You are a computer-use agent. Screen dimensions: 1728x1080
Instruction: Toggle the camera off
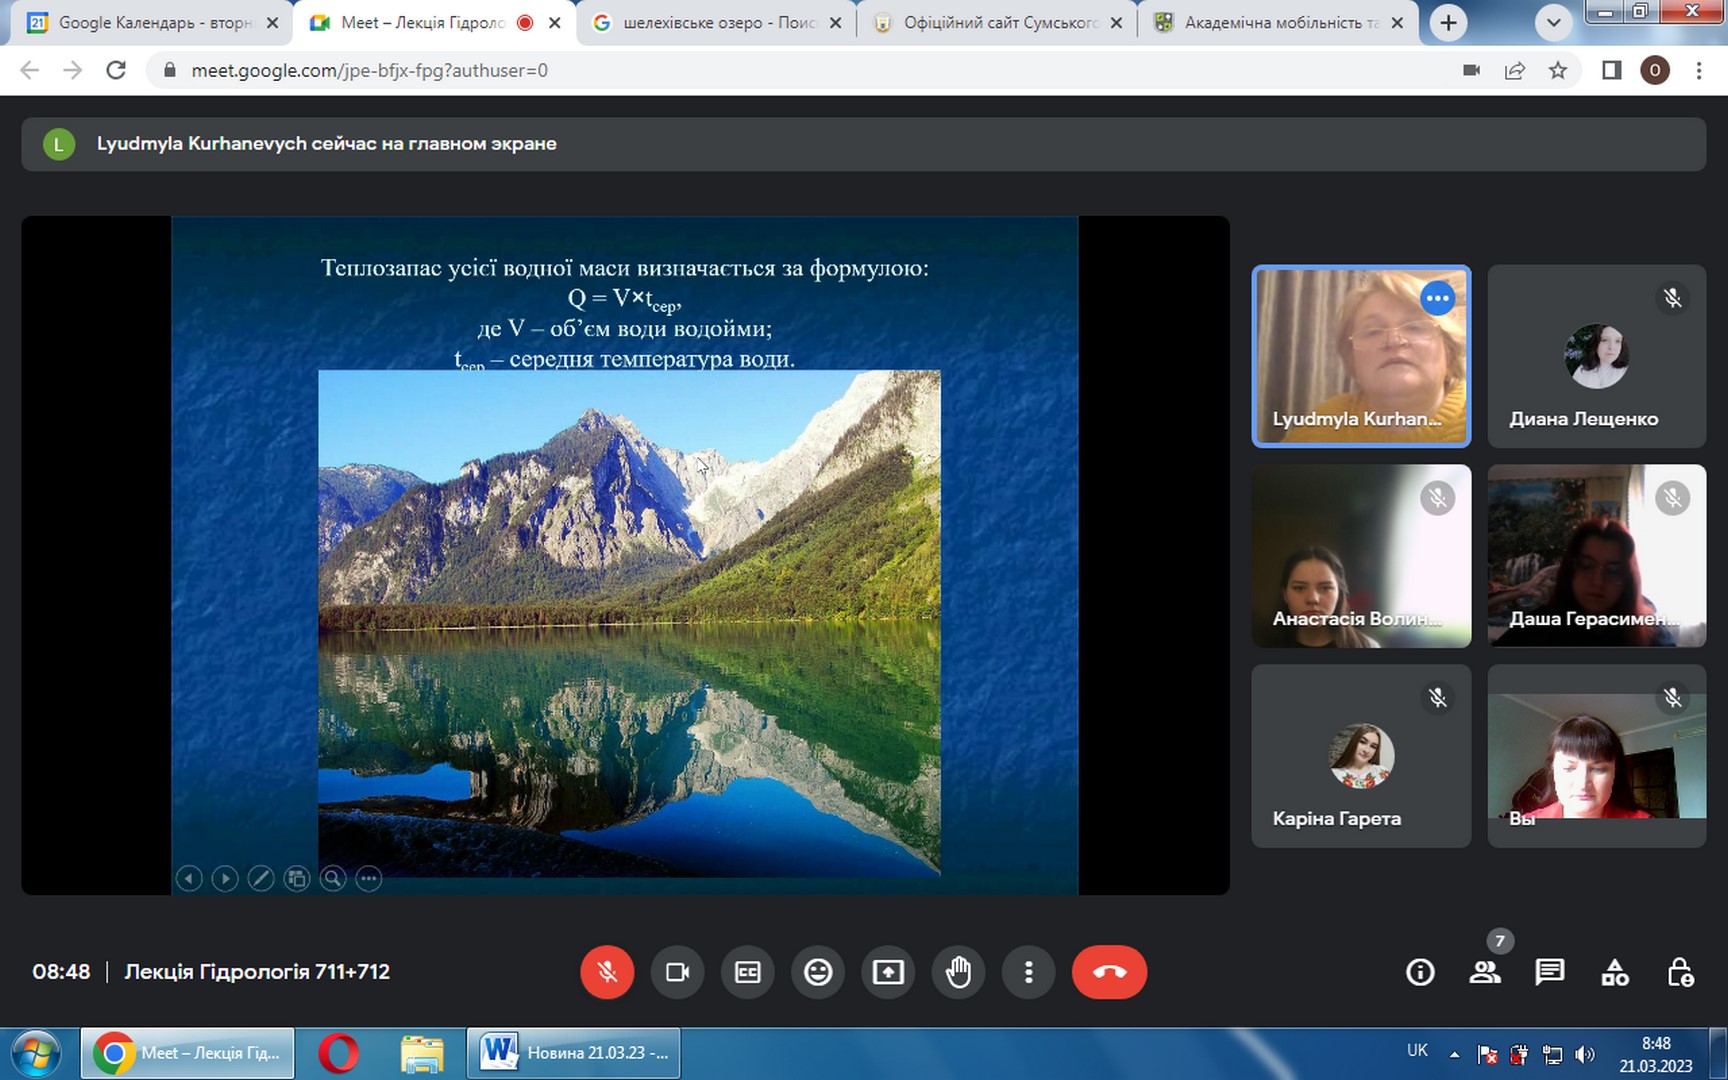pos(677,972)
